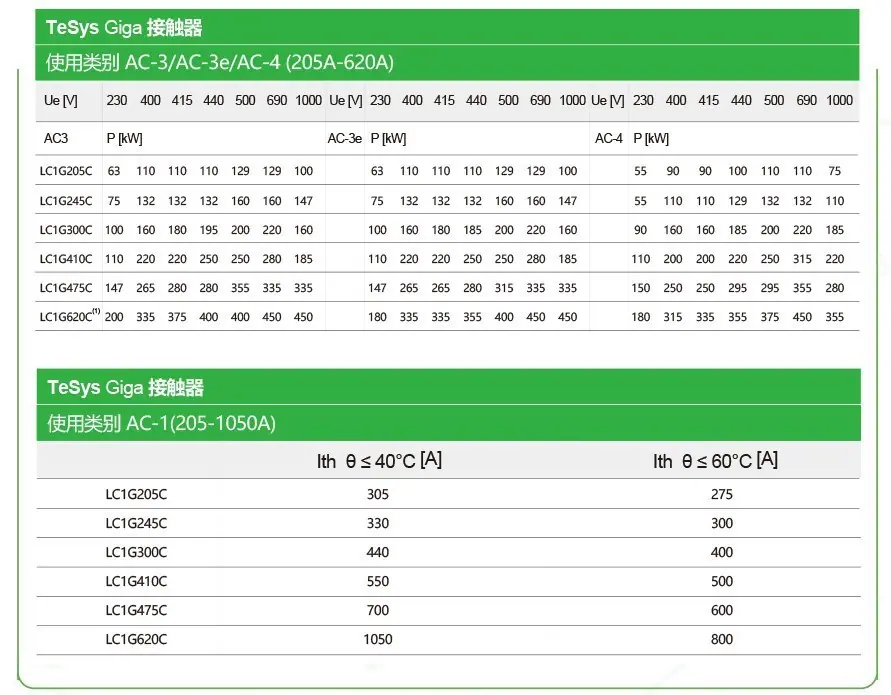Click the Ith θ ≤ 60°C [A] column header
The image size is (891, 695).
[714, 461]
